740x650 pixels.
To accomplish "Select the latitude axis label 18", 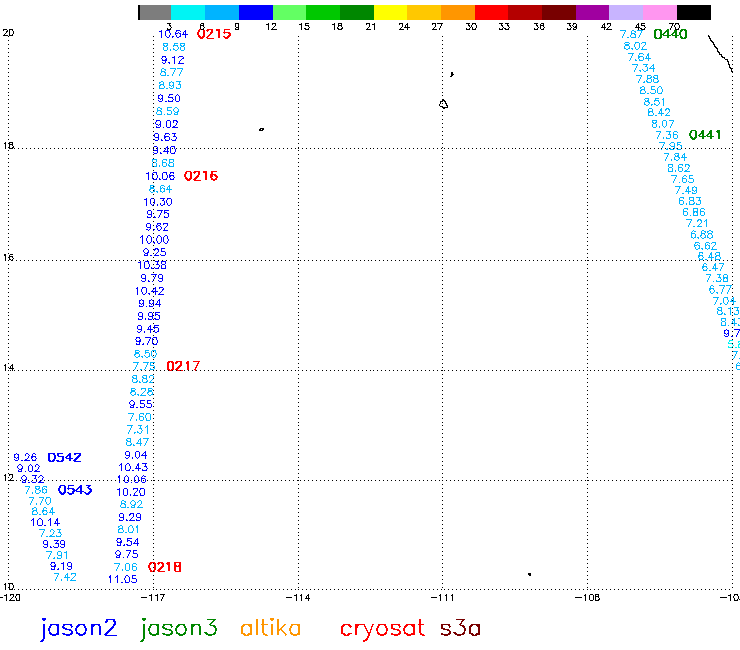I will click(8, 146).
